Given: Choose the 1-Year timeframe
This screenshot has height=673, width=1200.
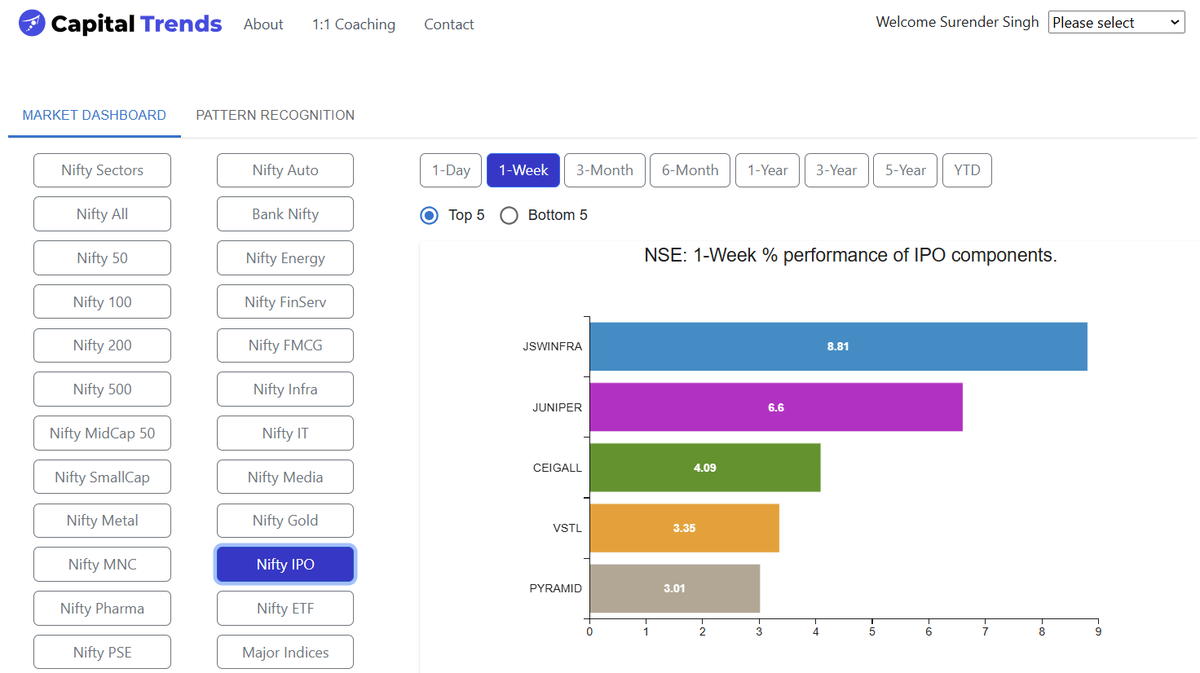Looking at the screenshot, I should (x=768, y=170).
